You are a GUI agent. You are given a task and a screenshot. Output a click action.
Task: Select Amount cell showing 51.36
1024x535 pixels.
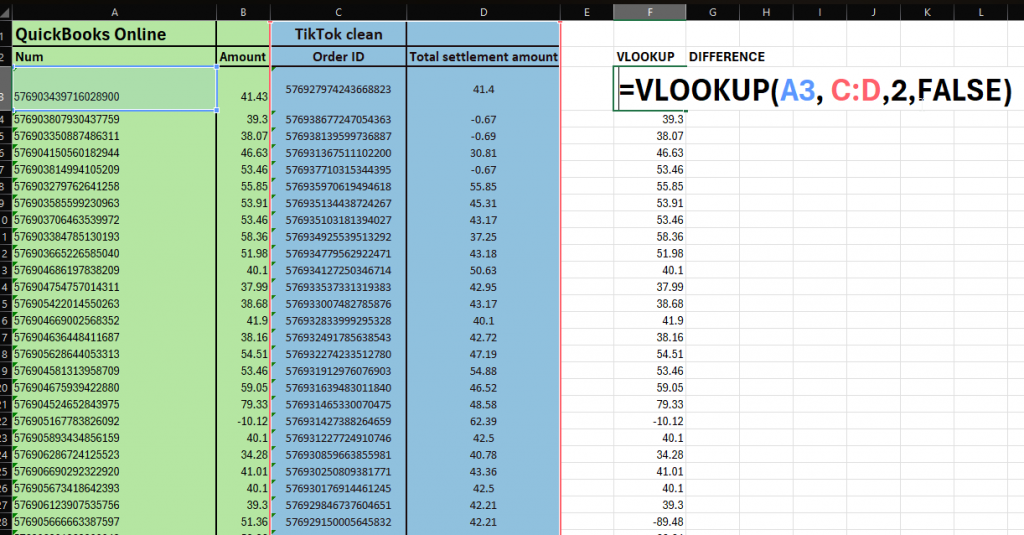242,521
